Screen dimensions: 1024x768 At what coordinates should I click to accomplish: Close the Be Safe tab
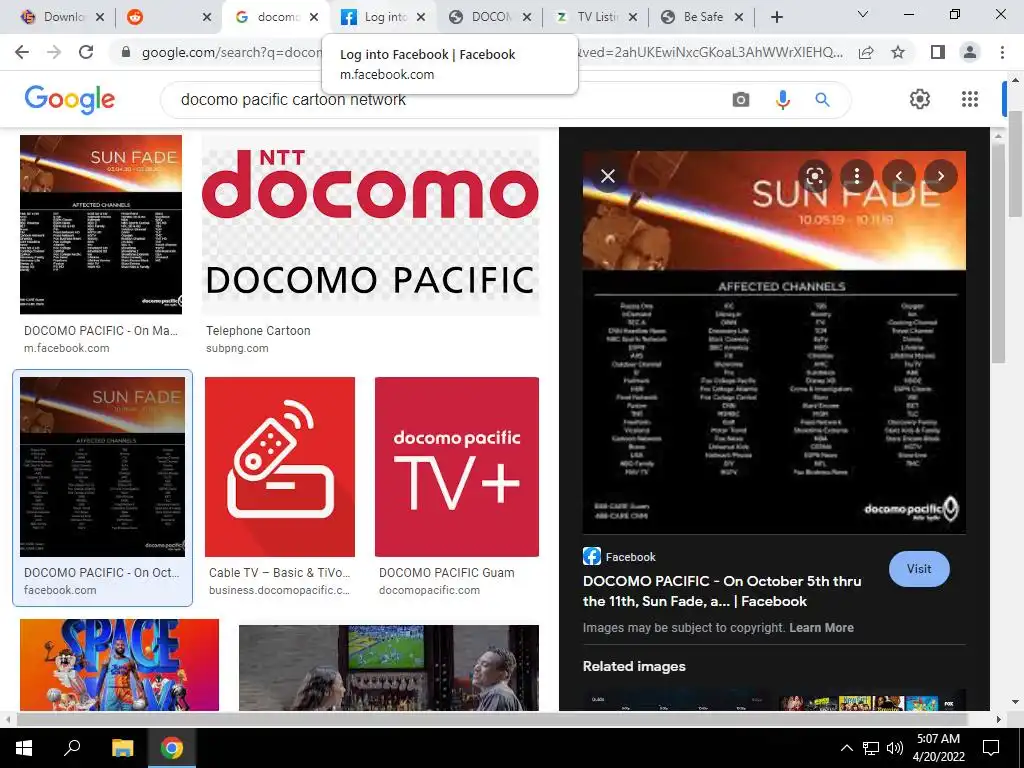(x=739, y=17)
